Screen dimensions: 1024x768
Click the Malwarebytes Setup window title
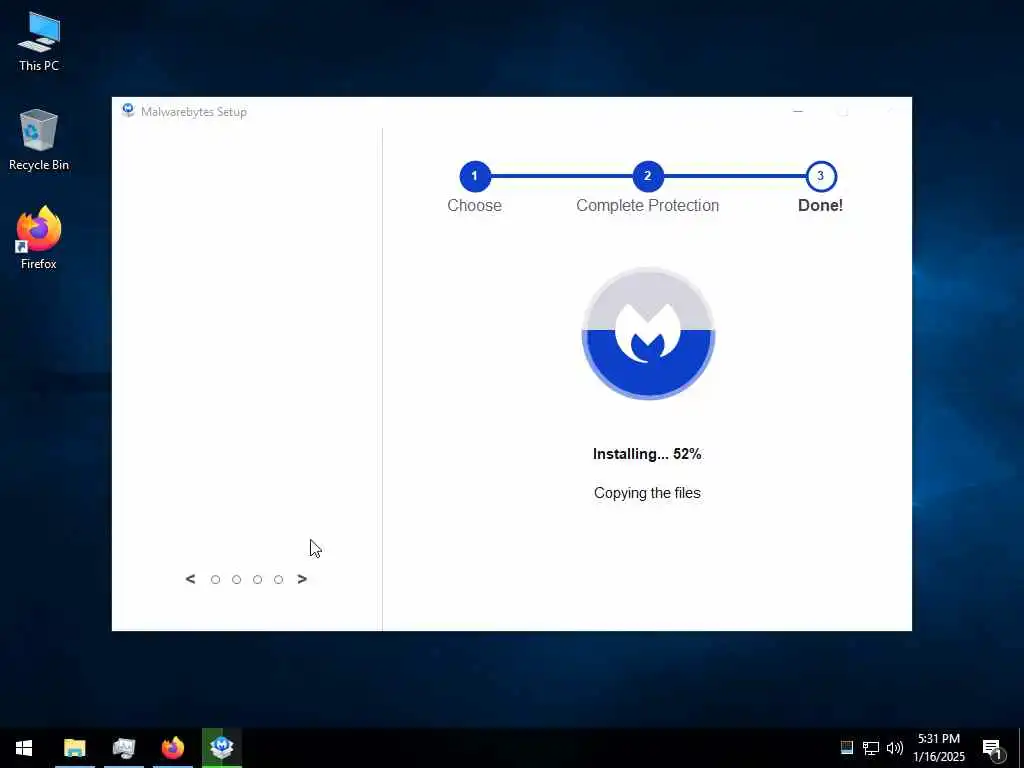[x=194, y=112]
